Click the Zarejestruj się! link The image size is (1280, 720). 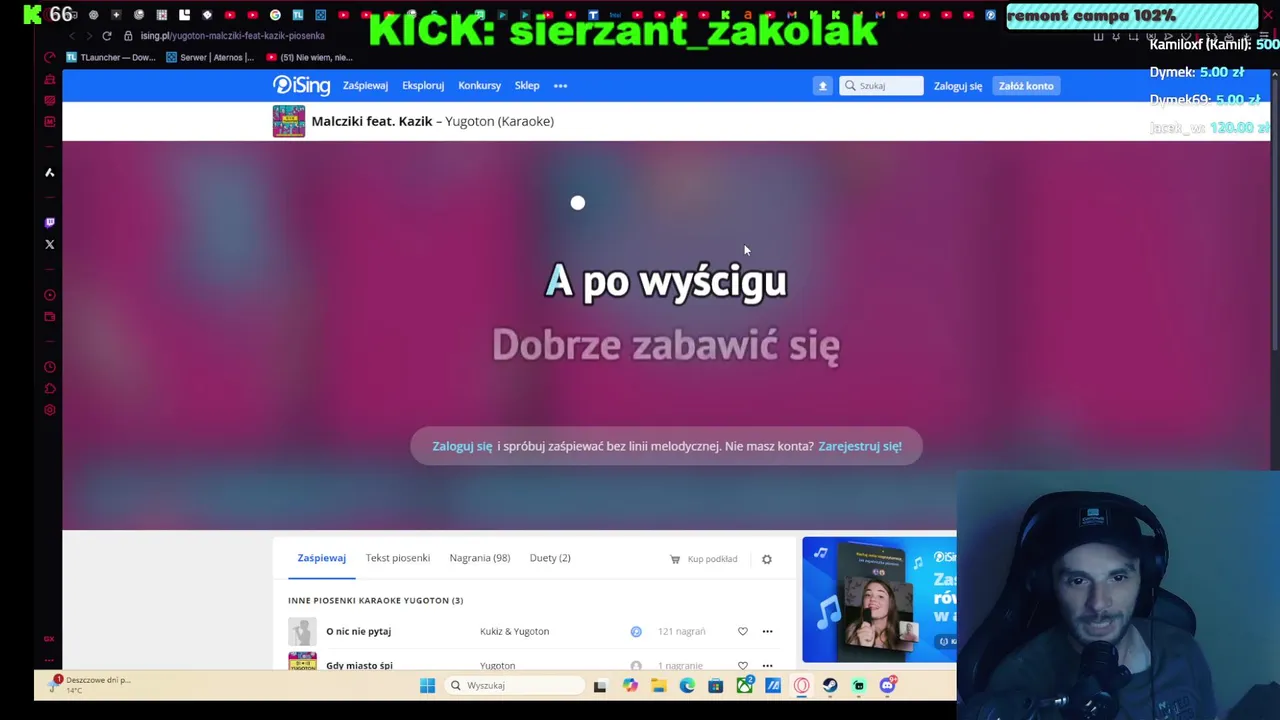click(860, 446)
